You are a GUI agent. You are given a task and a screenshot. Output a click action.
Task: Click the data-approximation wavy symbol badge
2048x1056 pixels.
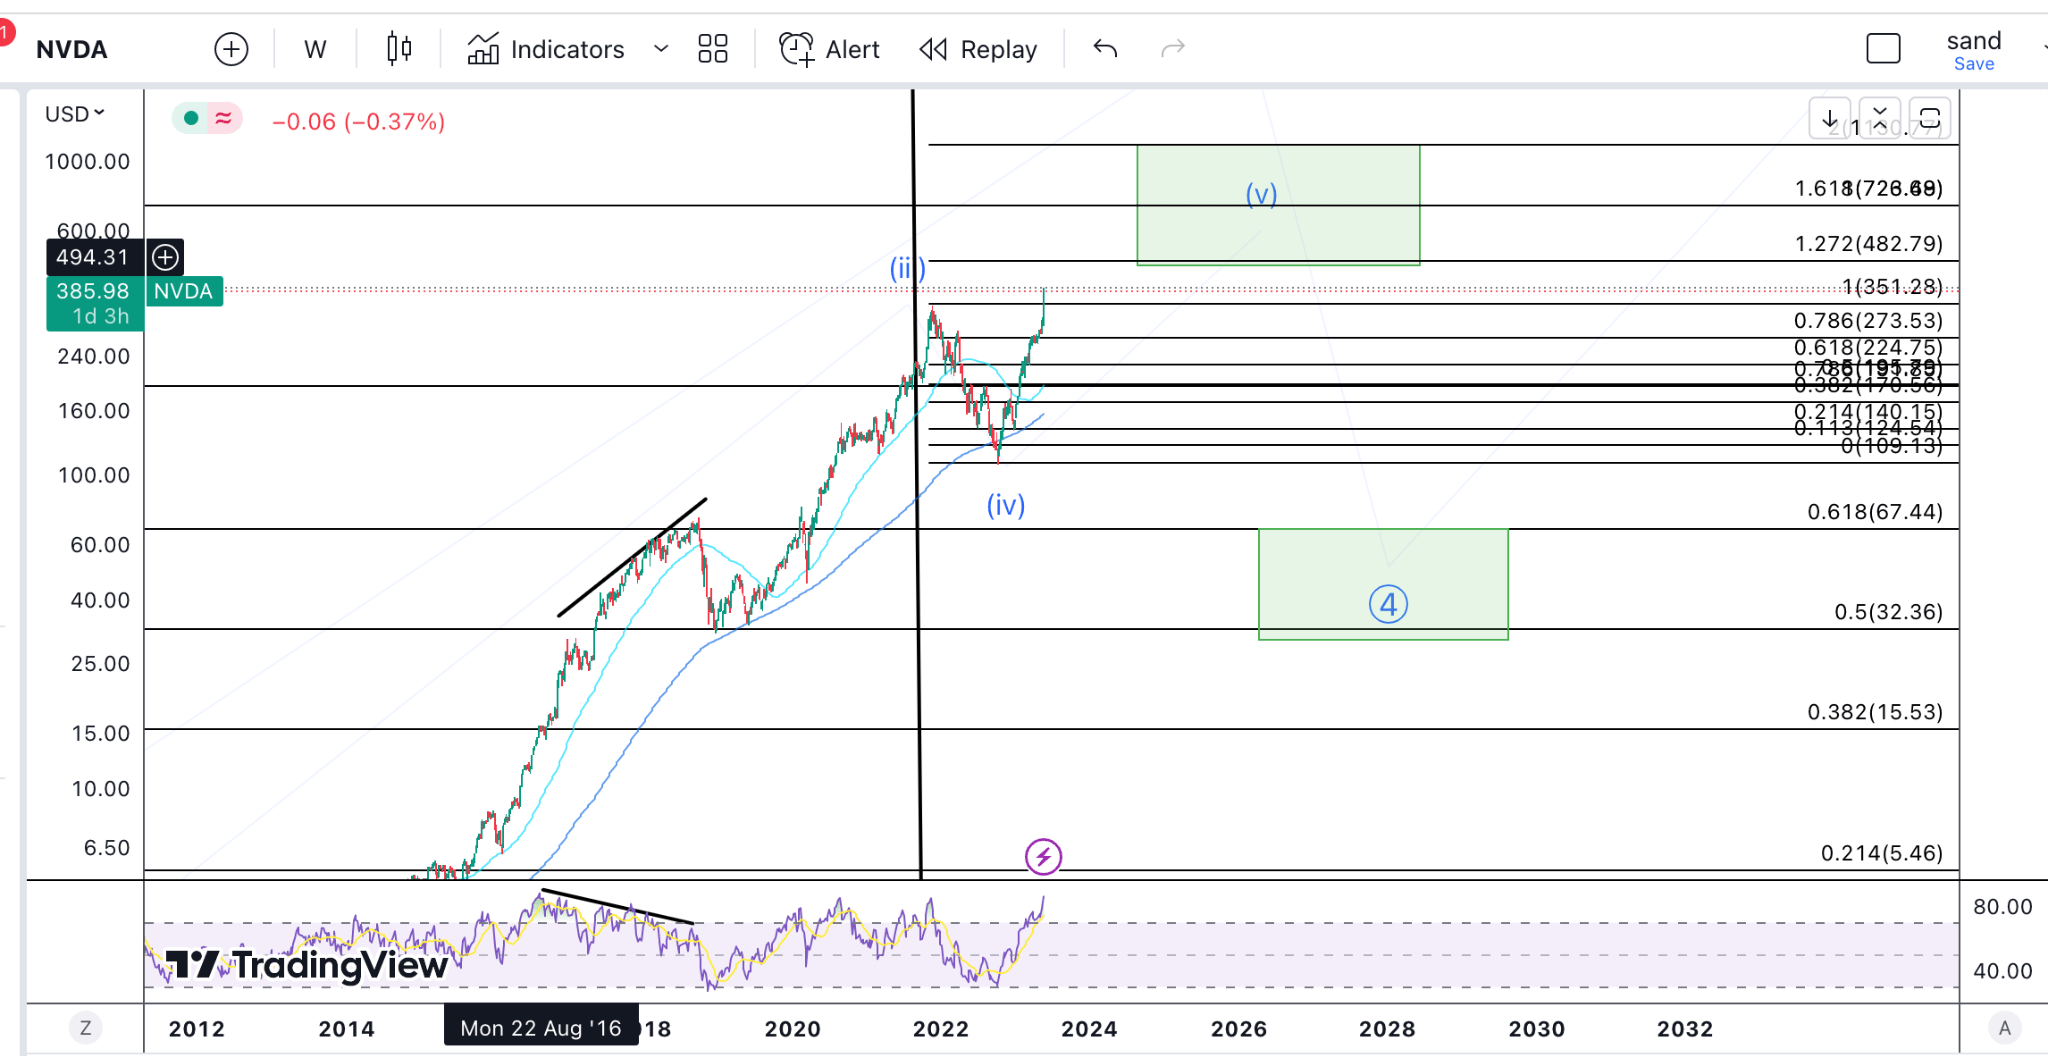coord(223,119)
